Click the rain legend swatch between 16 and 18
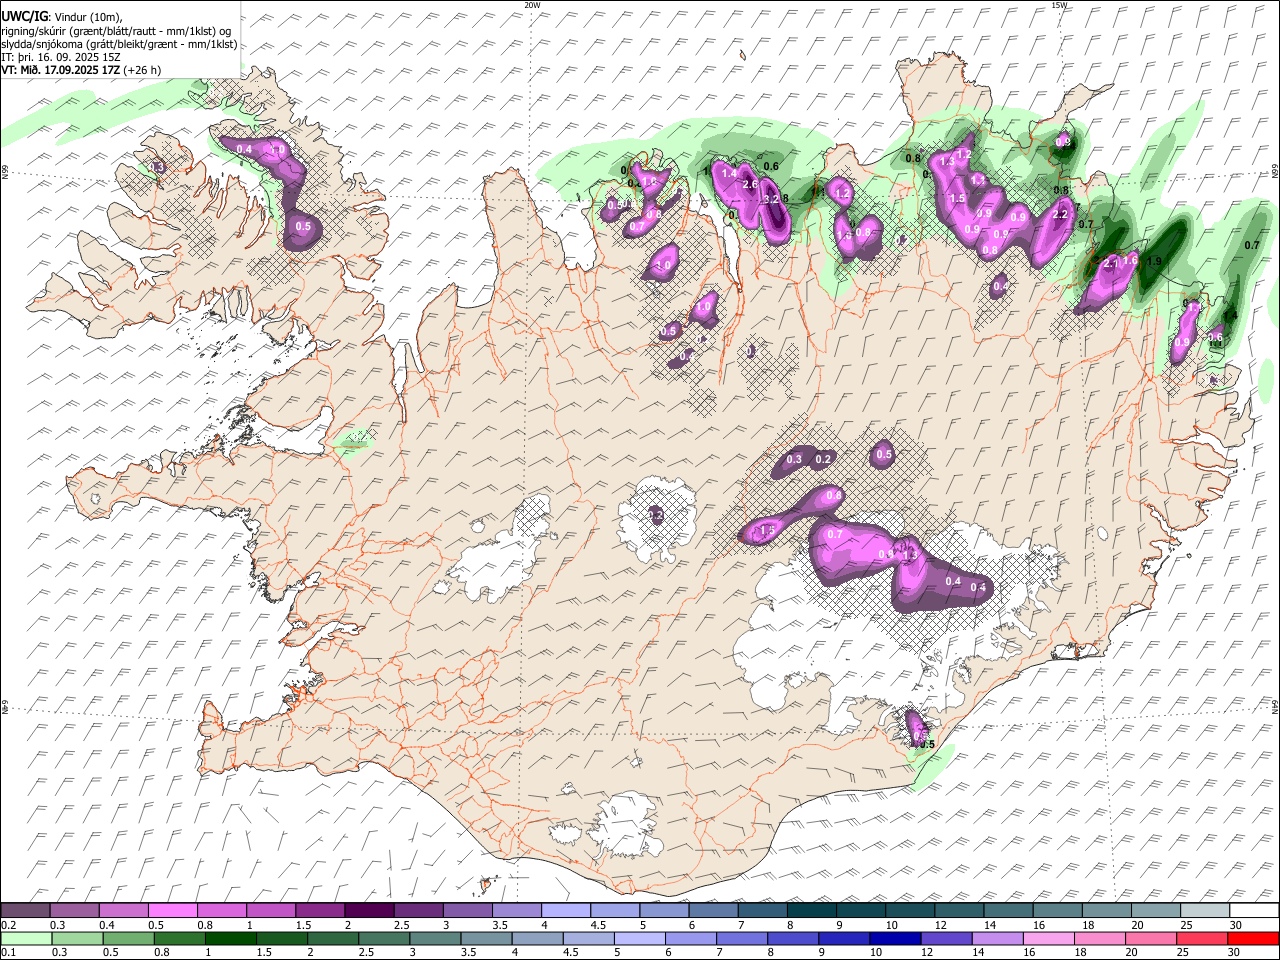Image resolution: width=1280 pixels, height=960 pixels. (x=1050, y=938)
